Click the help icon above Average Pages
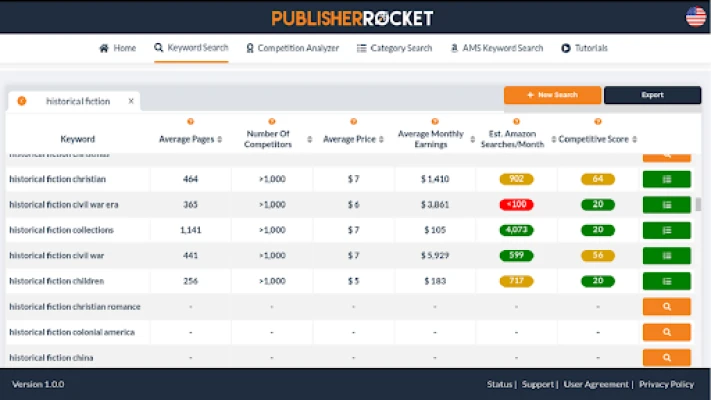The width and height of the screenshot is (711, 400). coord(190,122)
